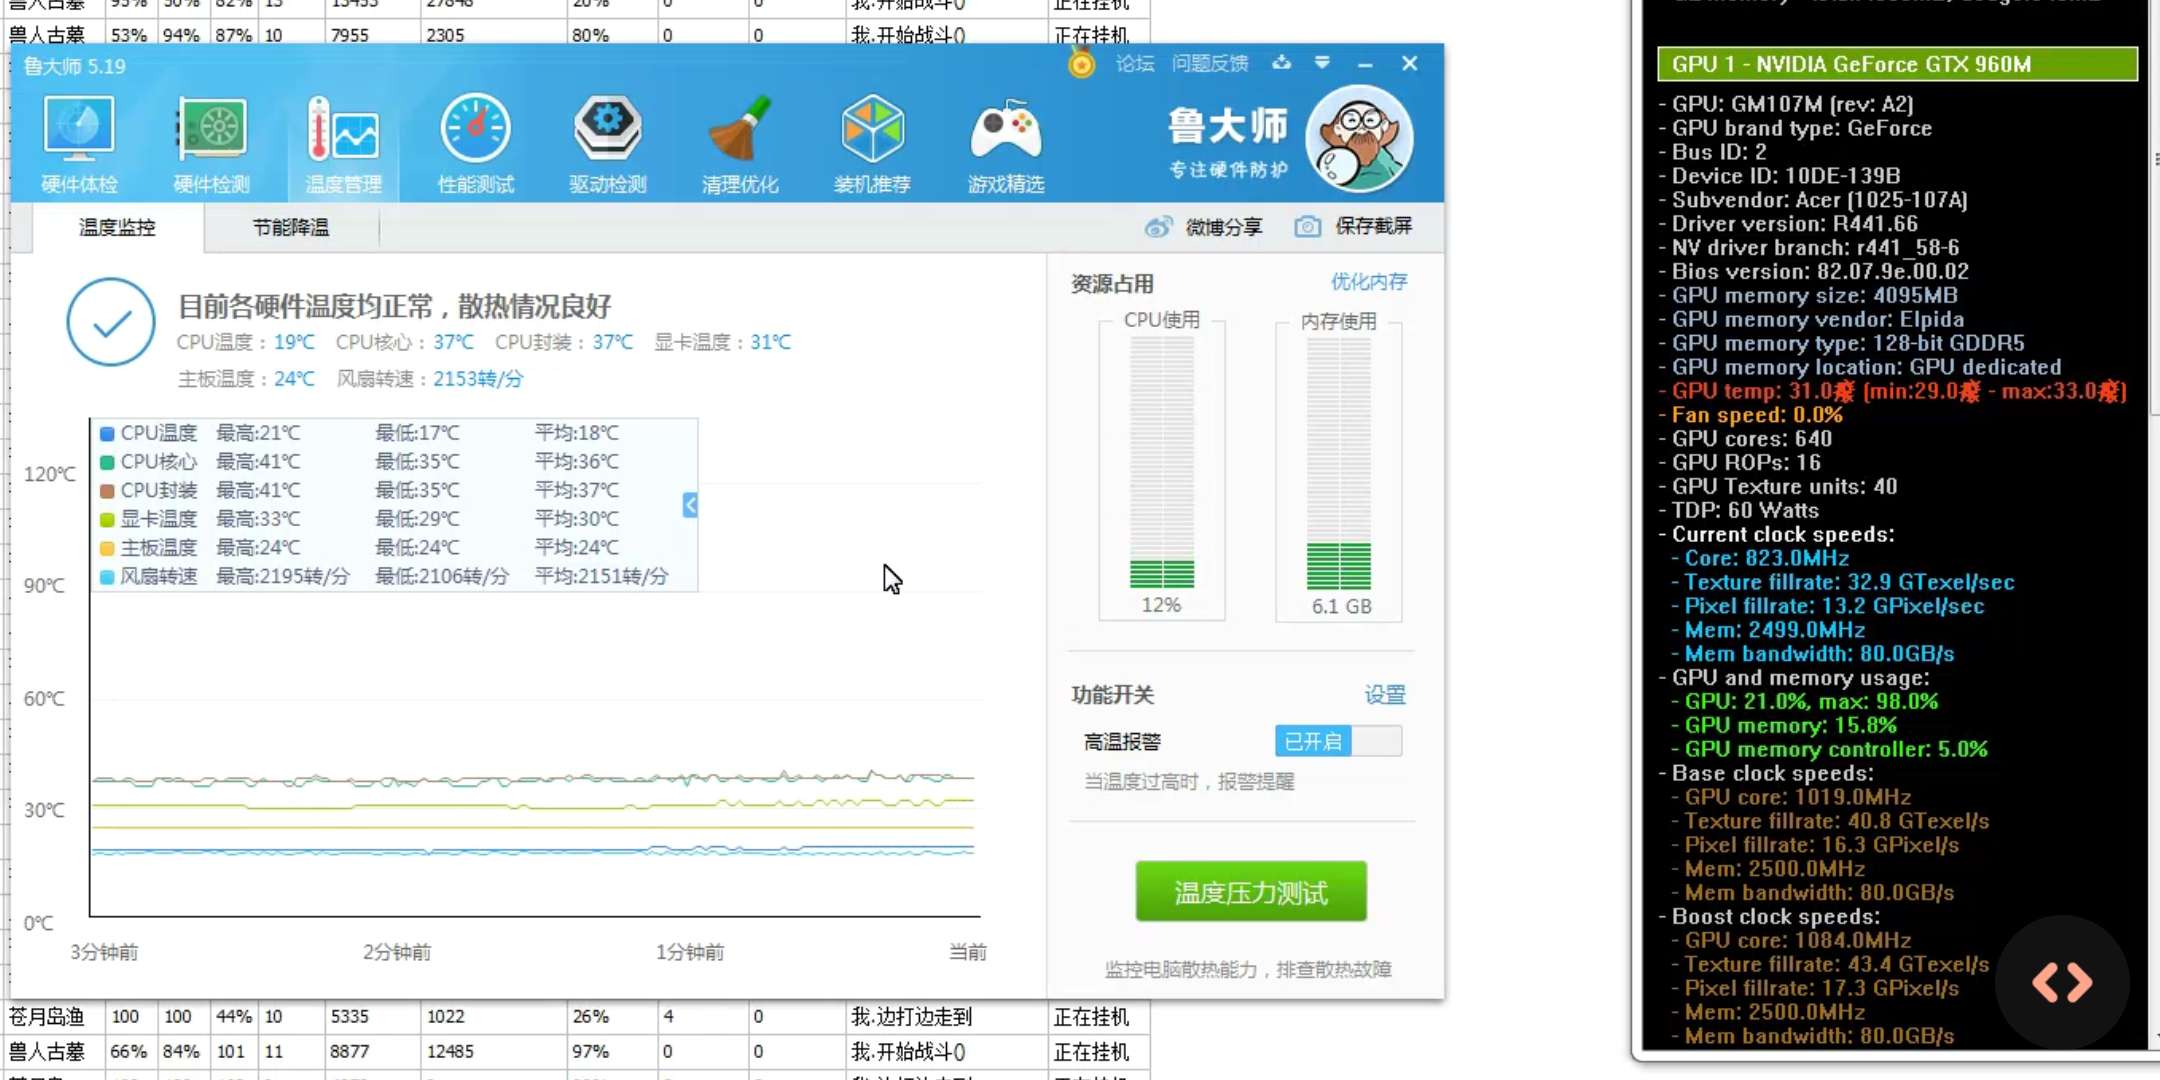
Task: Click Fan speed: 0.0% line
Action: [x=1750, y=415]
